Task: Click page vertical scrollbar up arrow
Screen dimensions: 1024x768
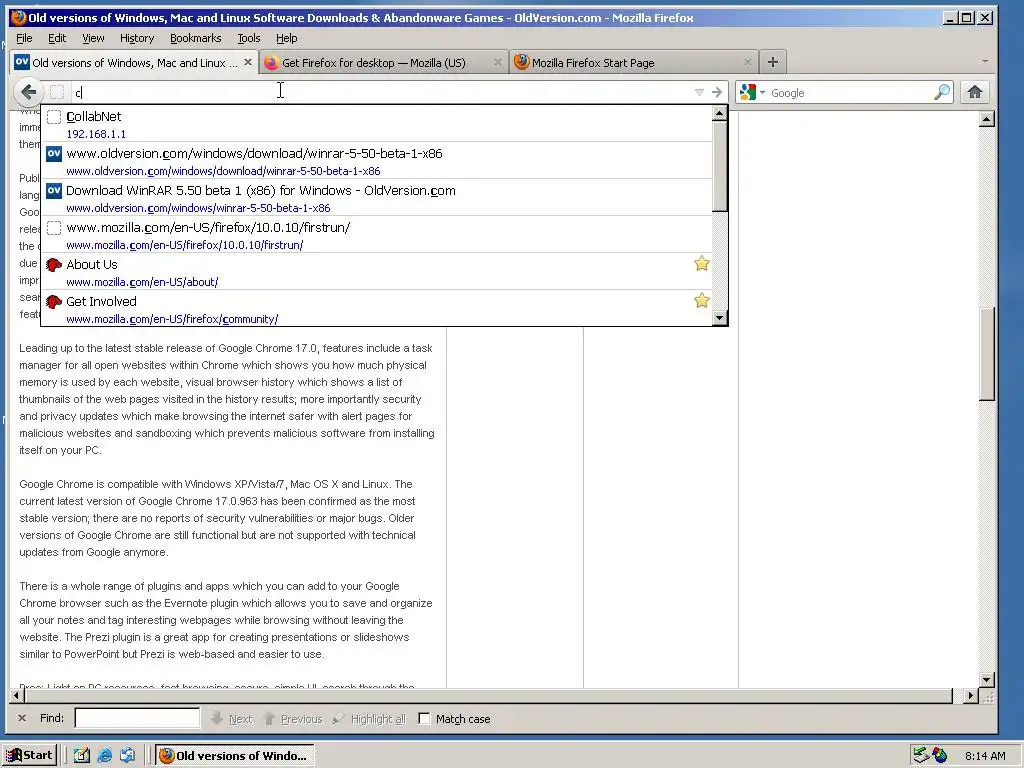Action: tap(987, 119)
